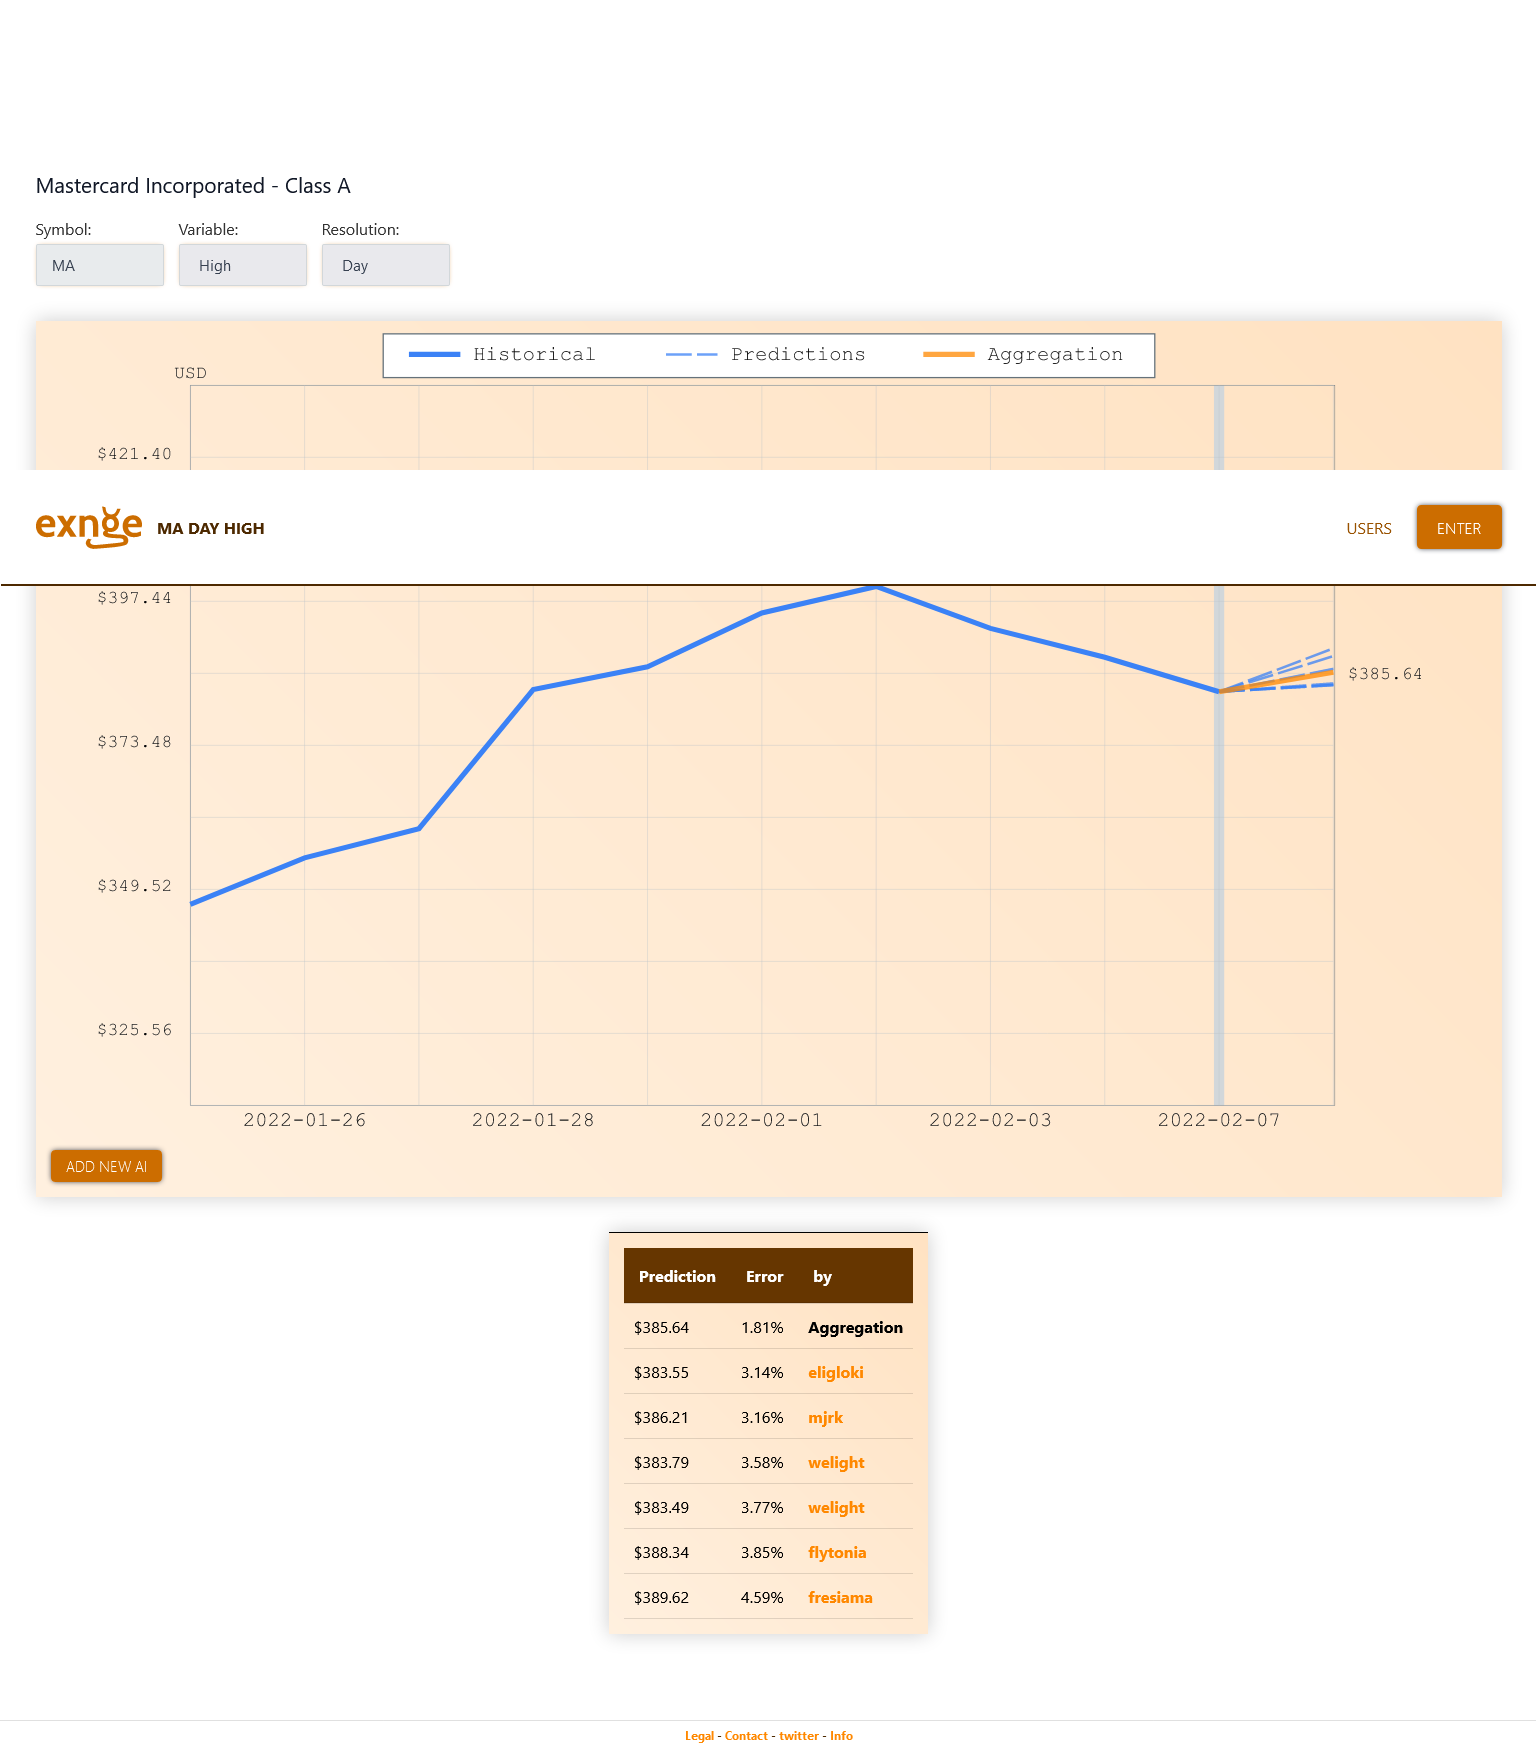Click the 2022-02-03 date axis label
Viewport: 1536px width, 1749px height.
991,1120
